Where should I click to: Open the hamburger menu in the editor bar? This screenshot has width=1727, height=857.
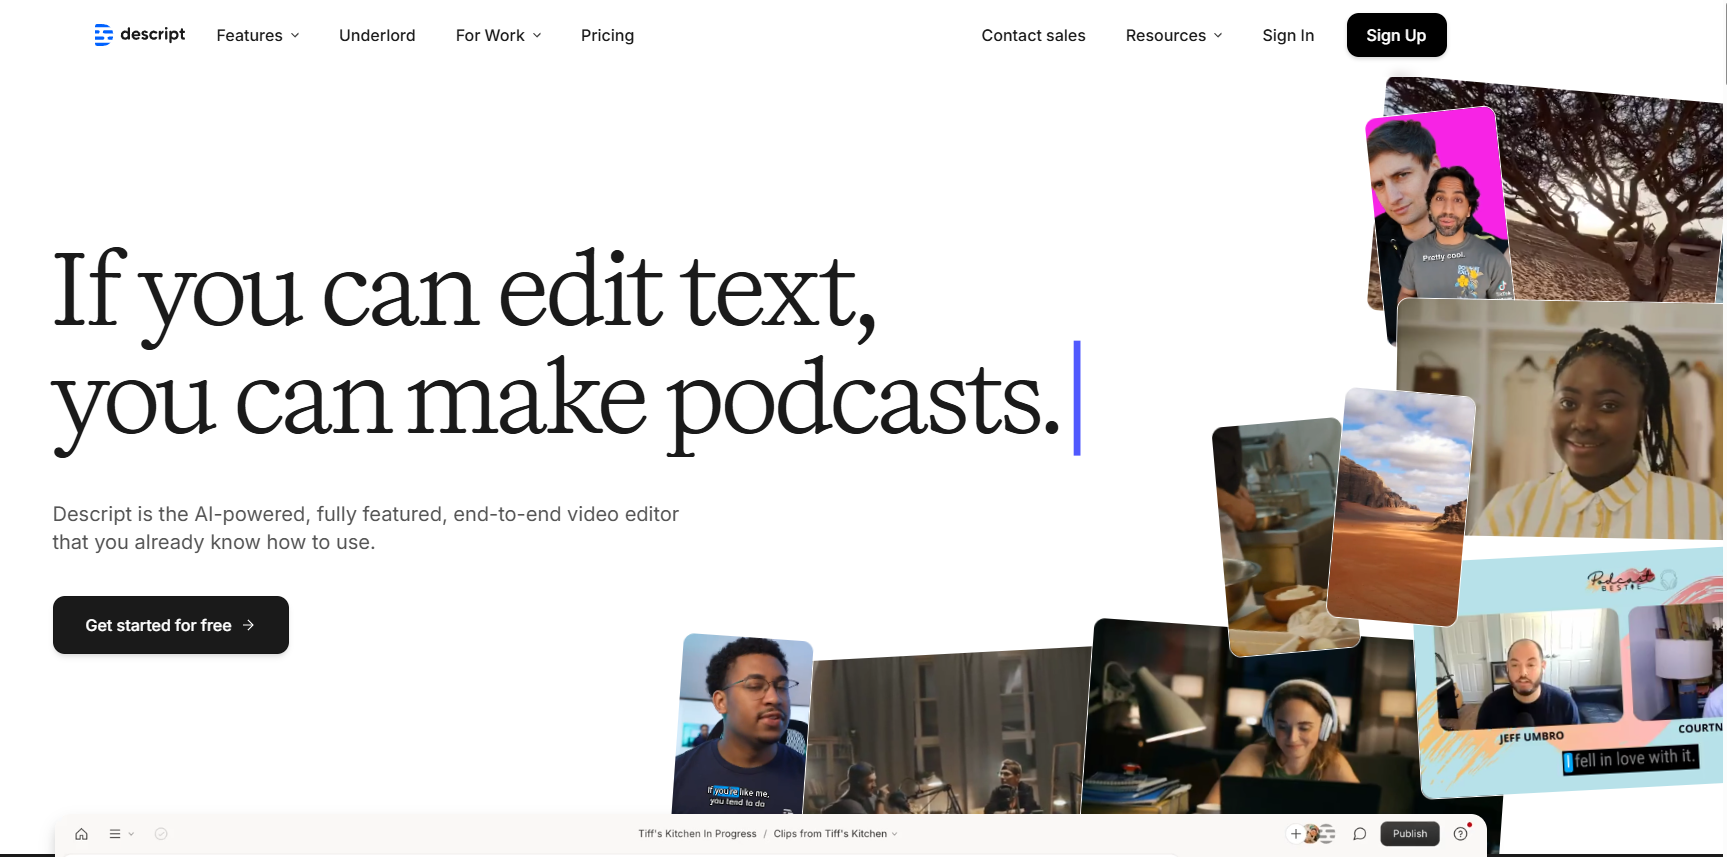click(116, 834)
